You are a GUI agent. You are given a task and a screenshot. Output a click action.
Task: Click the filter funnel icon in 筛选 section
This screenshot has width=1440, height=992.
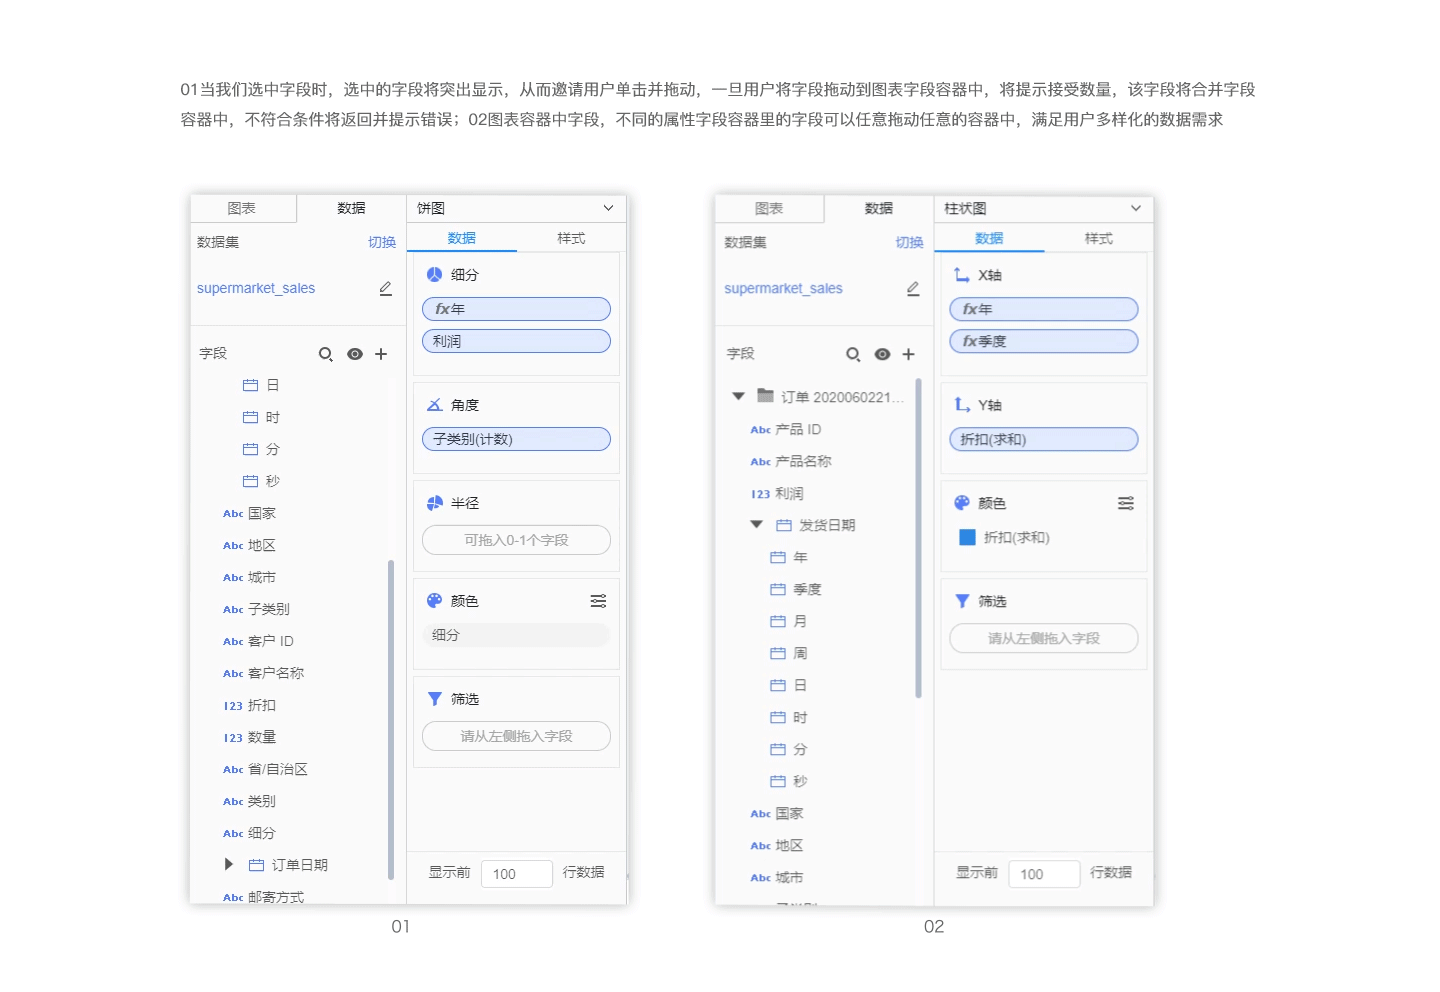[x=435, y=698]
